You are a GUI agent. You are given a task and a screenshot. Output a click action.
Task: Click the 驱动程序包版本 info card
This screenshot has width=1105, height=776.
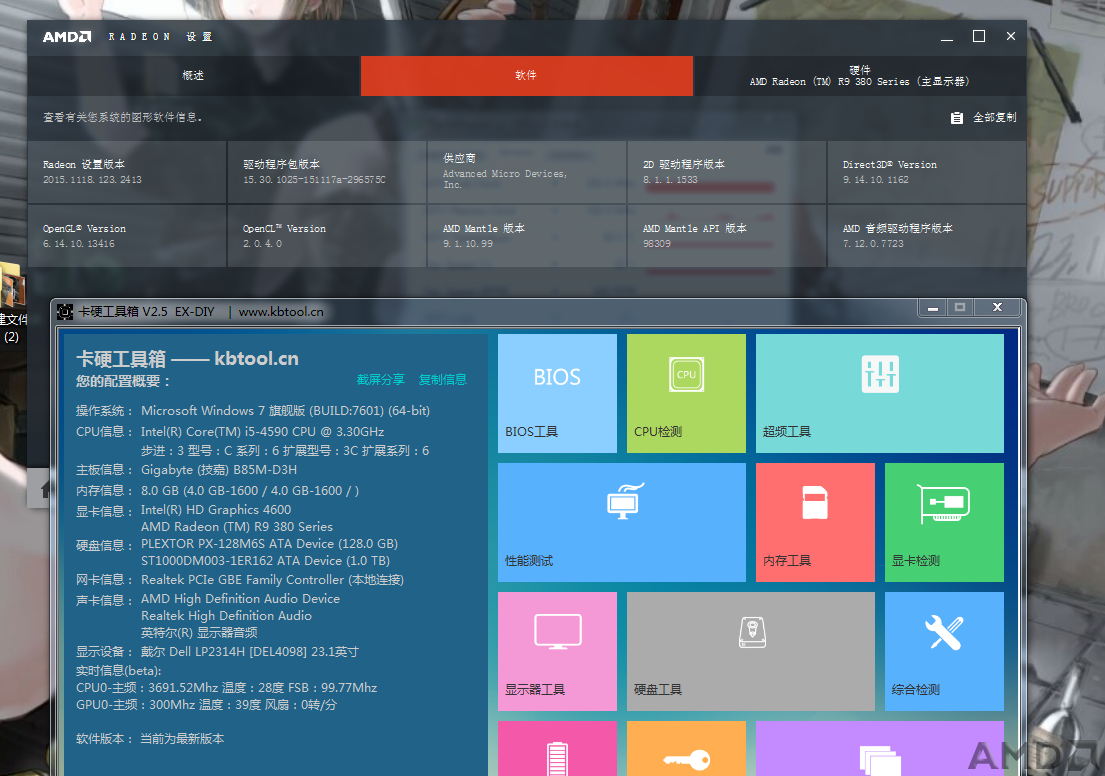(327, 172)
